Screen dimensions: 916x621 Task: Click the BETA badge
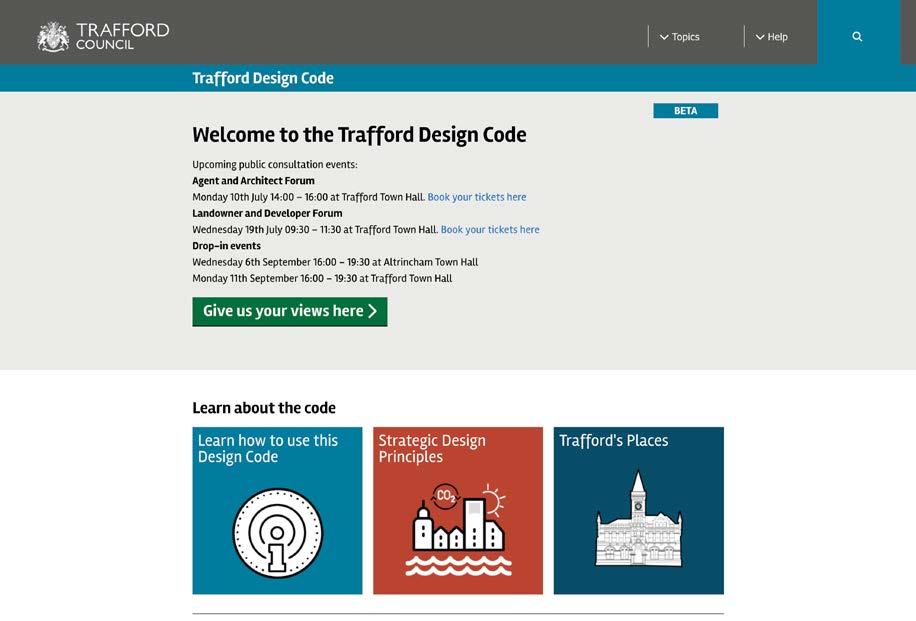[x=685, y=111]
